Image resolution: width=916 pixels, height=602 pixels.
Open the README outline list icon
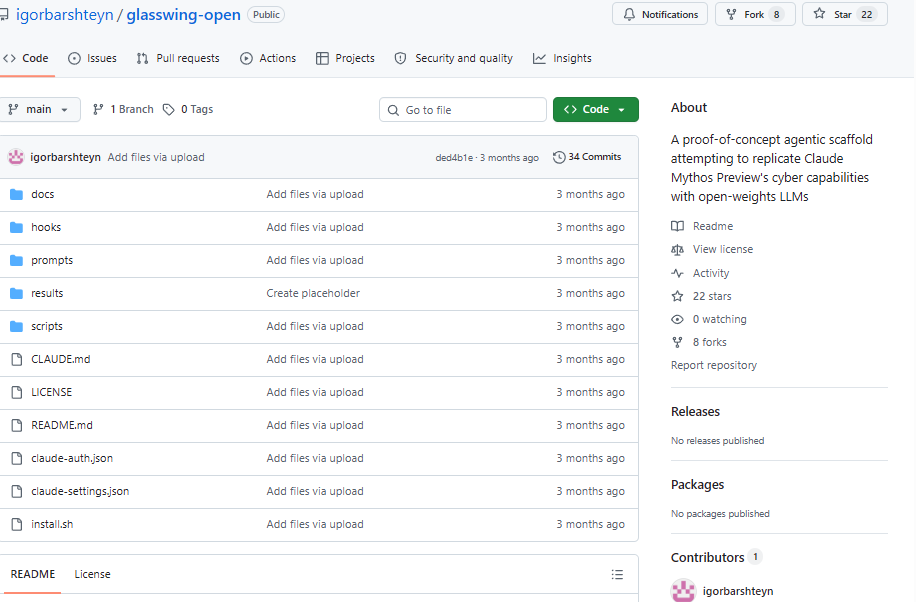click(x=617, y=575)
